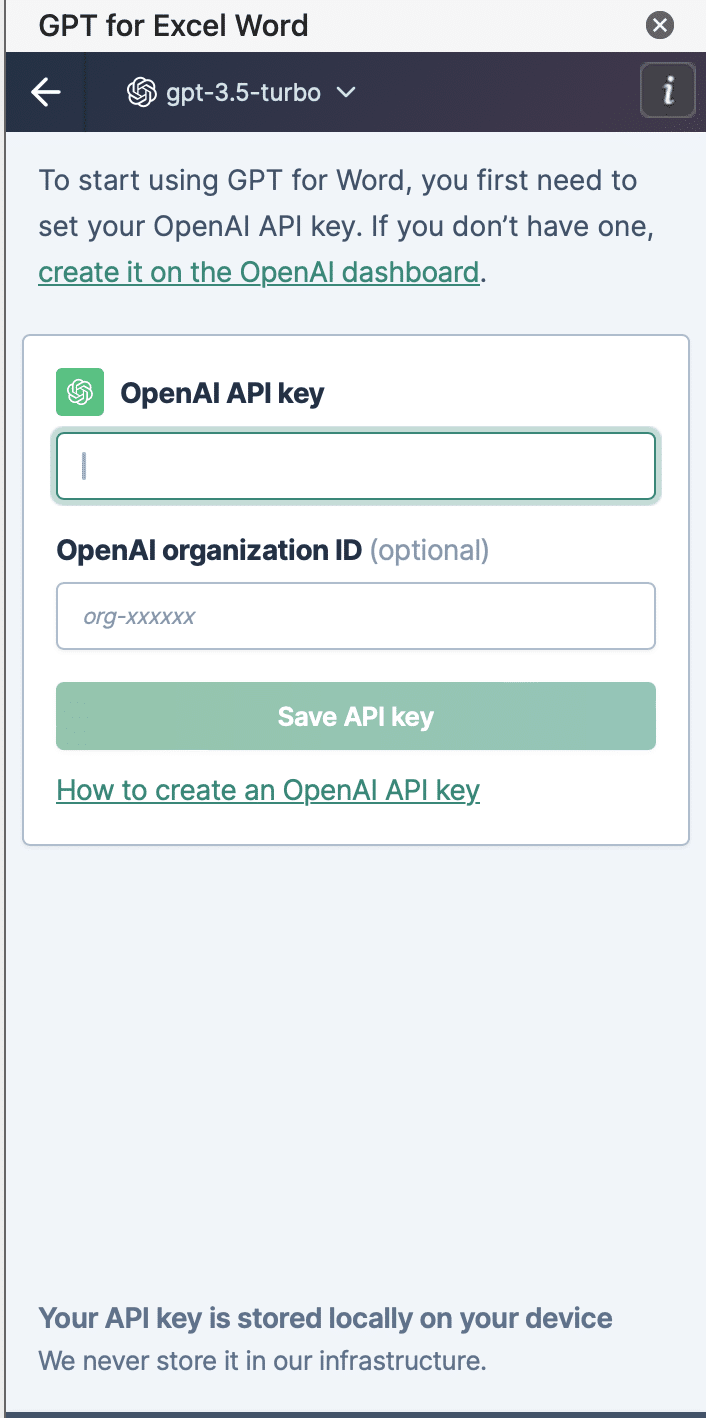Expand the model chevron arrow
Viewport: 706px width, 1418px height.
tap(346, 93)
